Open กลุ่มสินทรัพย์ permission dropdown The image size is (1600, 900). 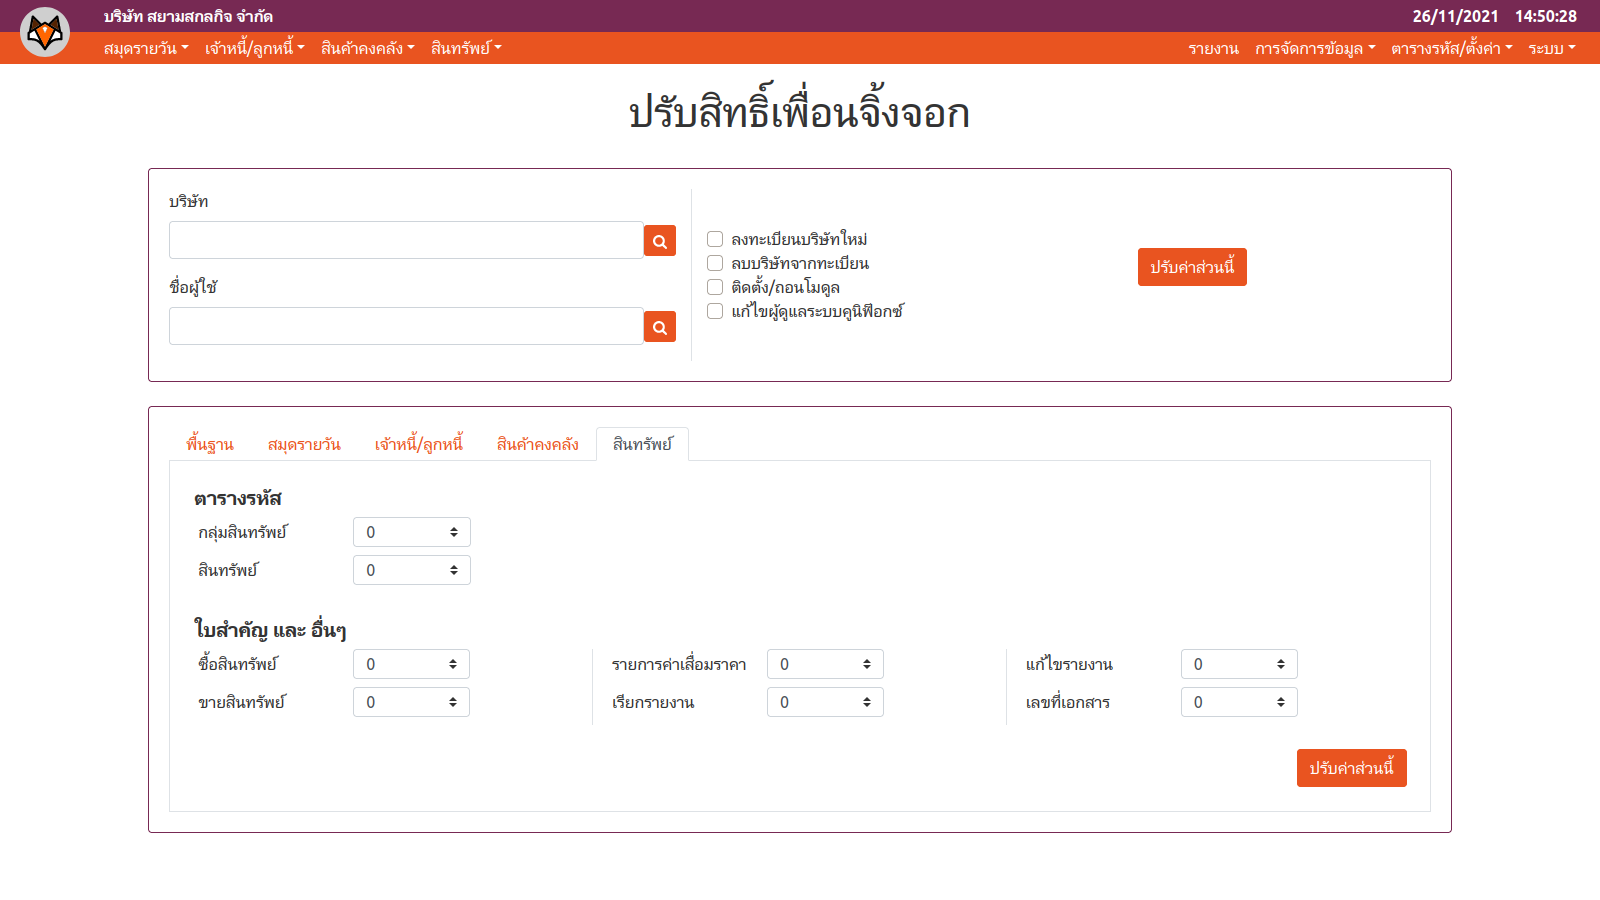[412, 532]
